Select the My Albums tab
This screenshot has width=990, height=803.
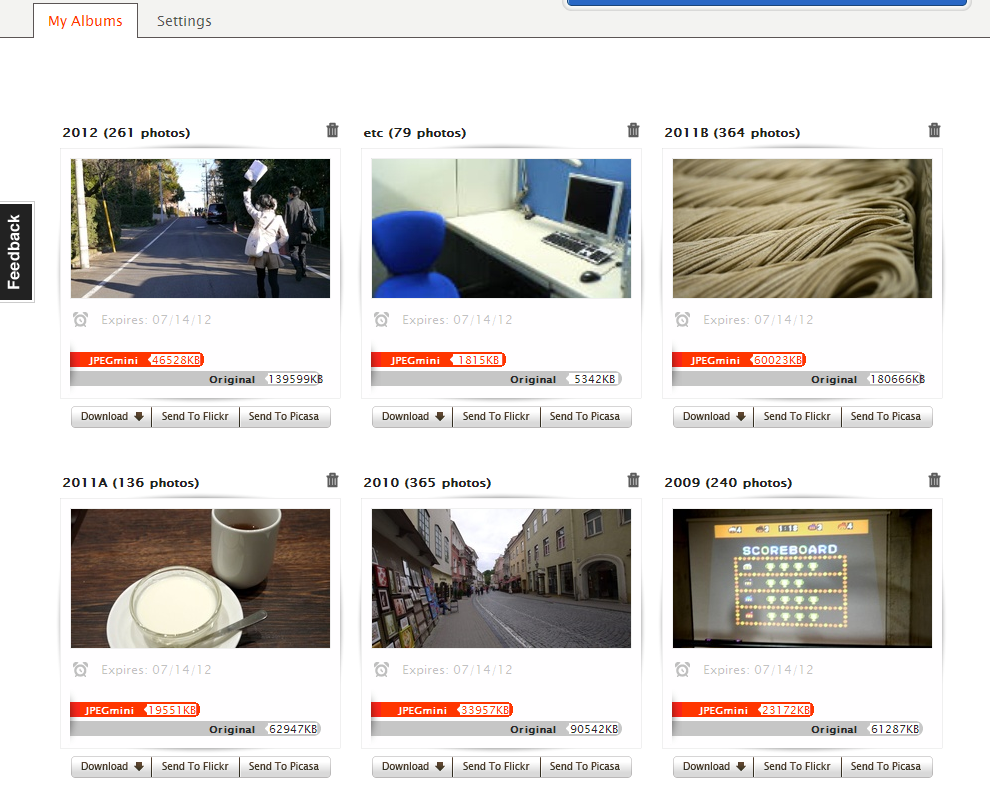[85, 21]
